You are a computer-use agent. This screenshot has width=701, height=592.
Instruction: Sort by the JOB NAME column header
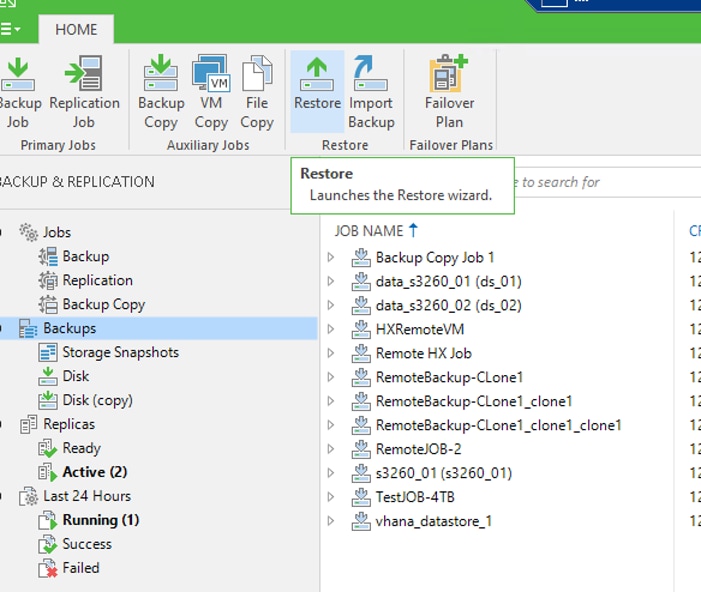[376, 231]
